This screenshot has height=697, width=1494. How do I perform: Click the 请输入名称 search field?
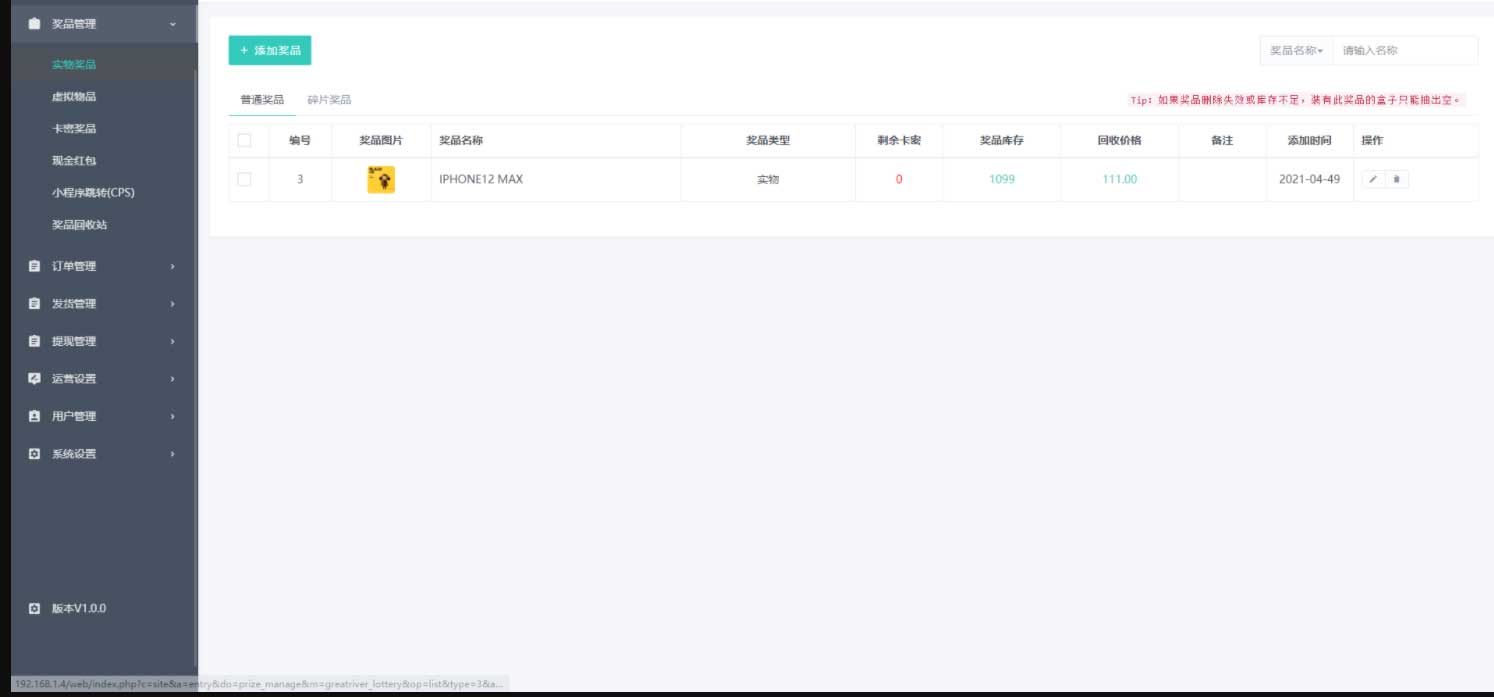(1405, 50)
